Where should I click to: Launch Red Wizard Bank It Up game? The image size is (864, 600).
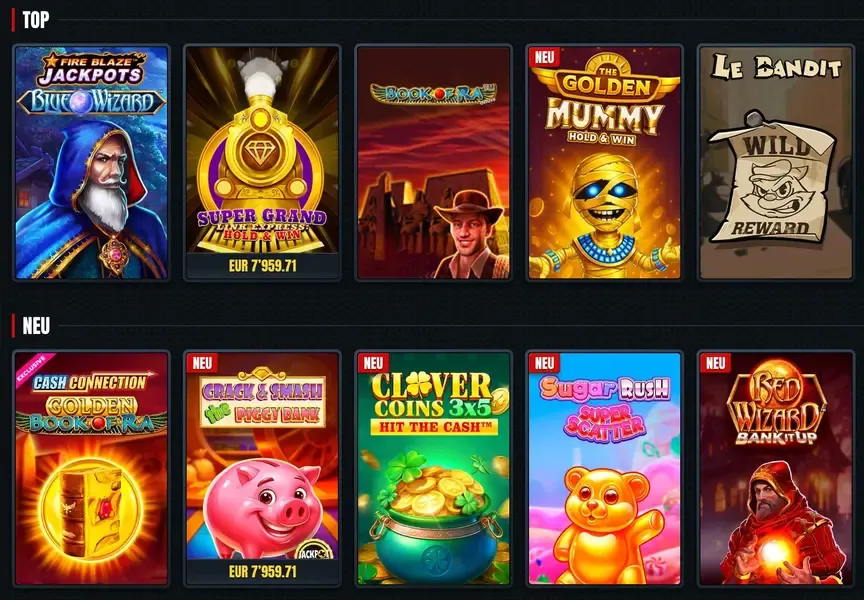(776, 468)
